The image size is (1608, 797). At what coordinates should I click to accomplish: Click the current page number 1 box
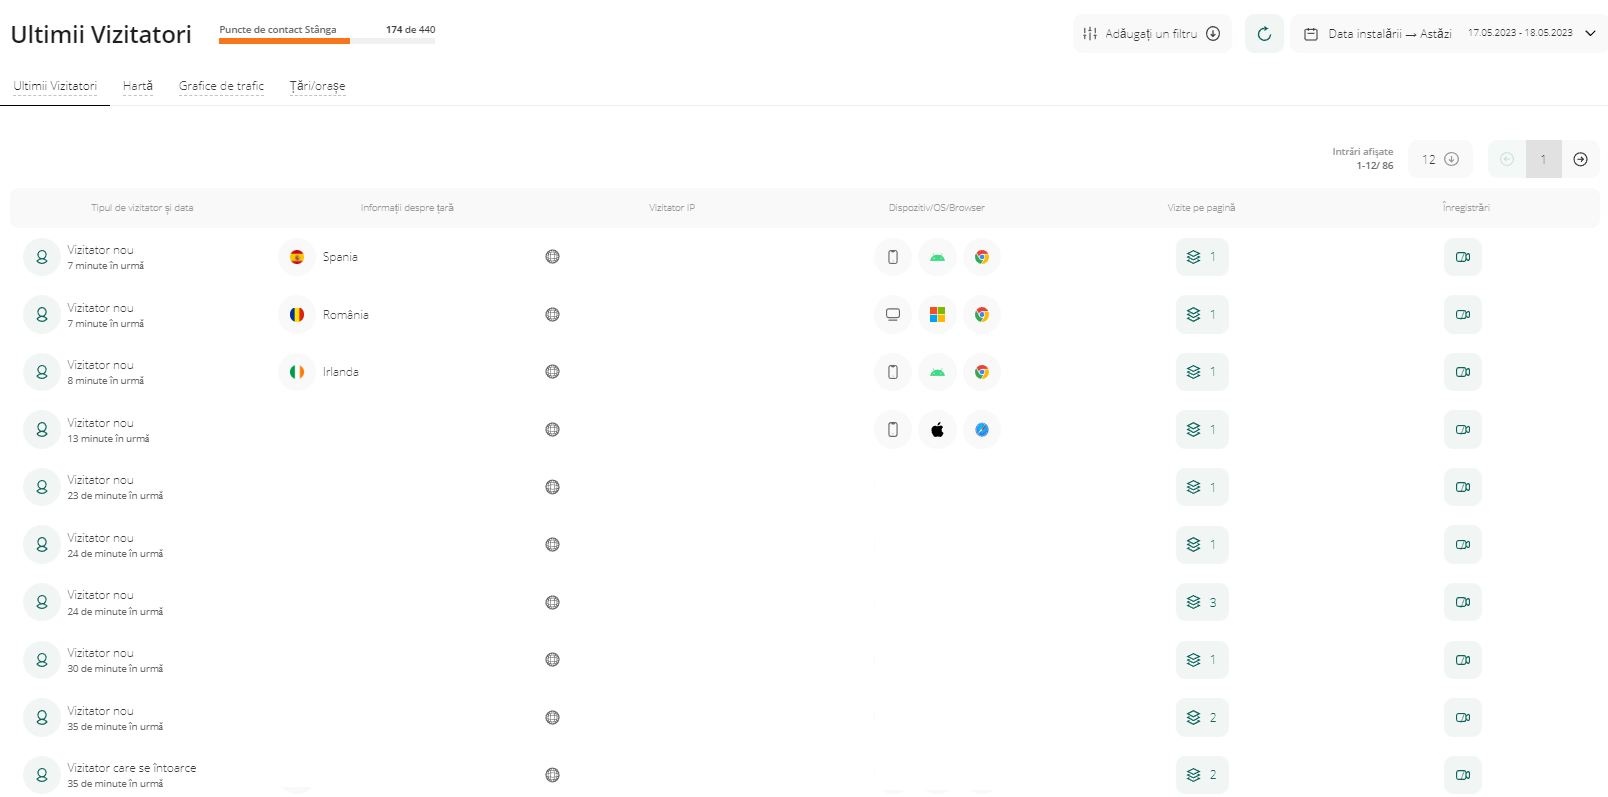1543,160
